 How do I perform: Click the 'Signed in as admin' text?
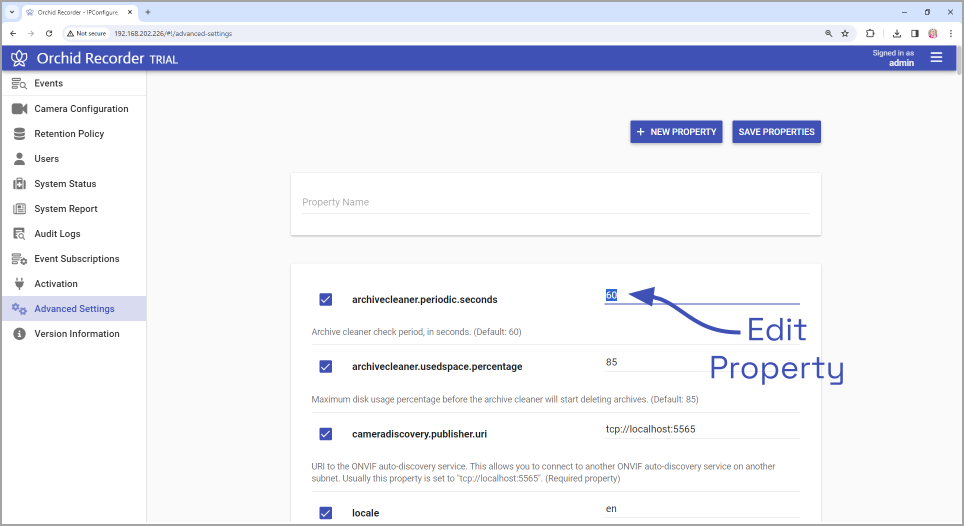pos(893,58)
